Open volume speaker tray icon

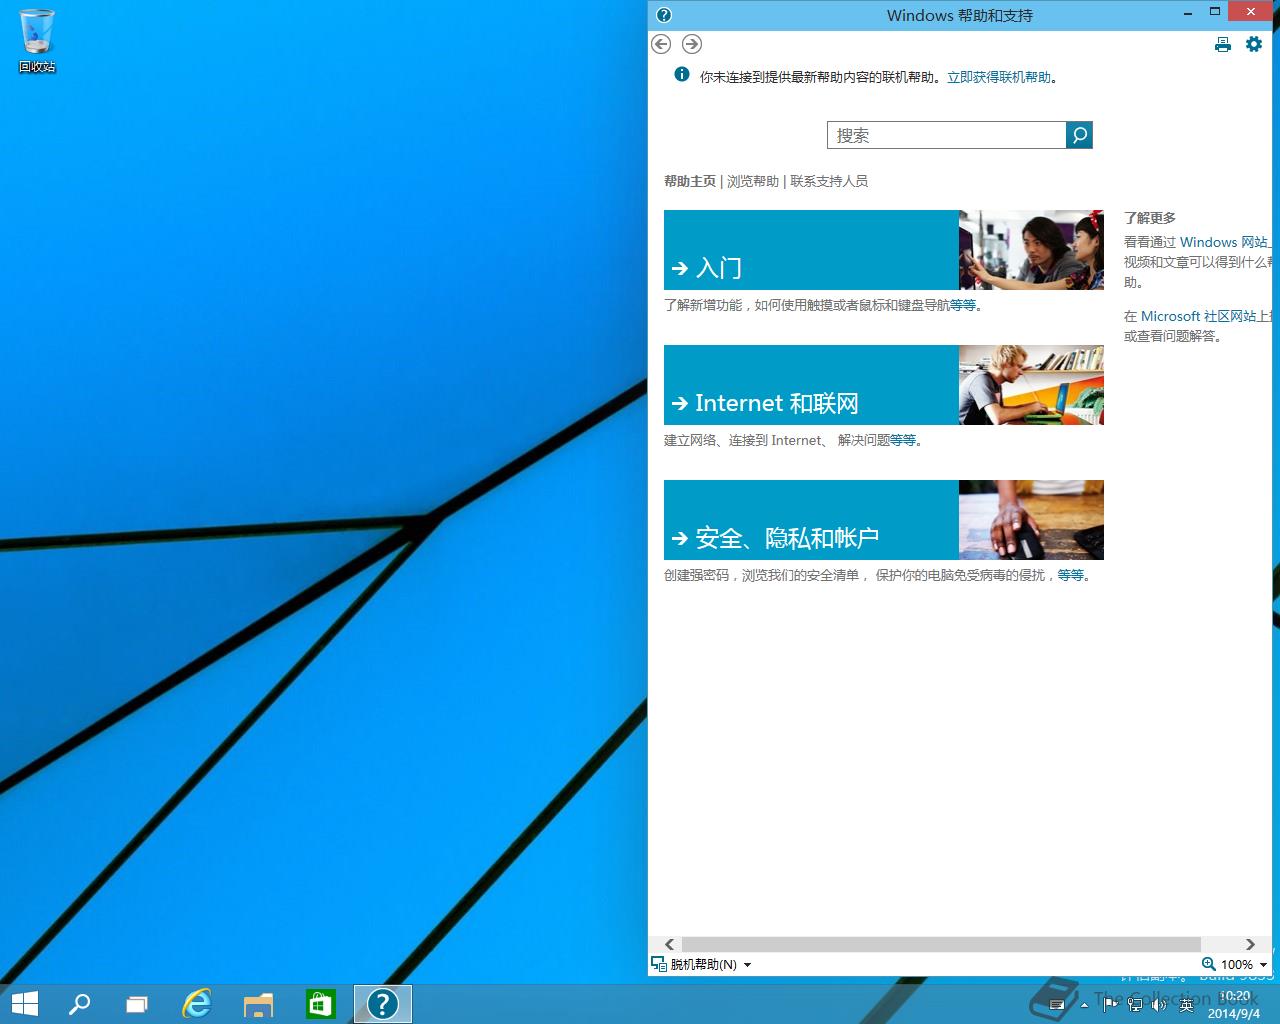pos(1160,1005)
